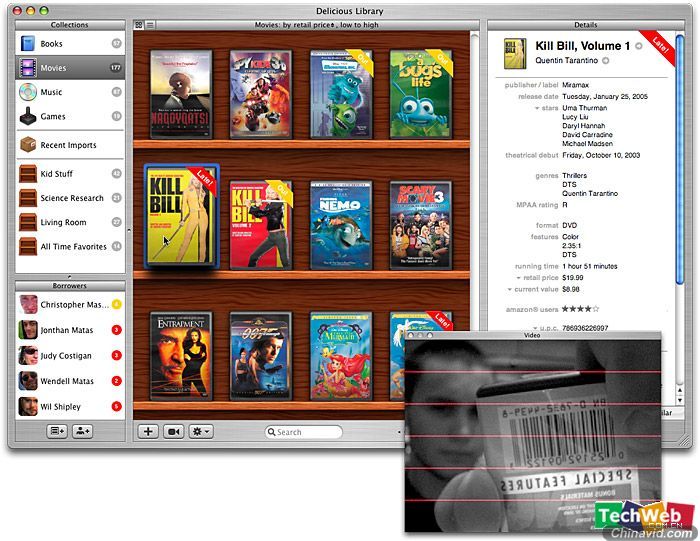Select the Monsters, Inc. cover
Screen dimensions: 700x541
tap(342, 94)
